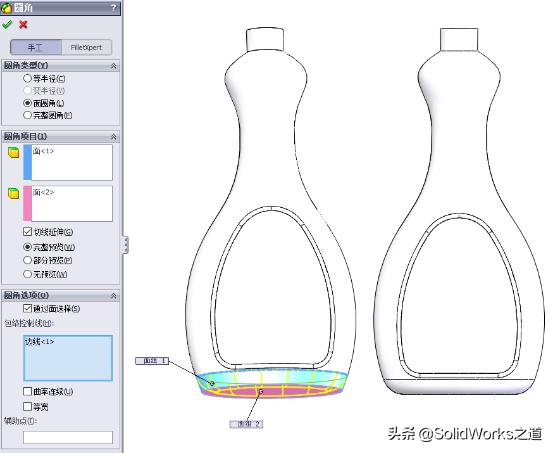Select the 面<1> entry in the first face box
Image resolution: width=554 pixels, height=453 pixels.
click(43, 151)
